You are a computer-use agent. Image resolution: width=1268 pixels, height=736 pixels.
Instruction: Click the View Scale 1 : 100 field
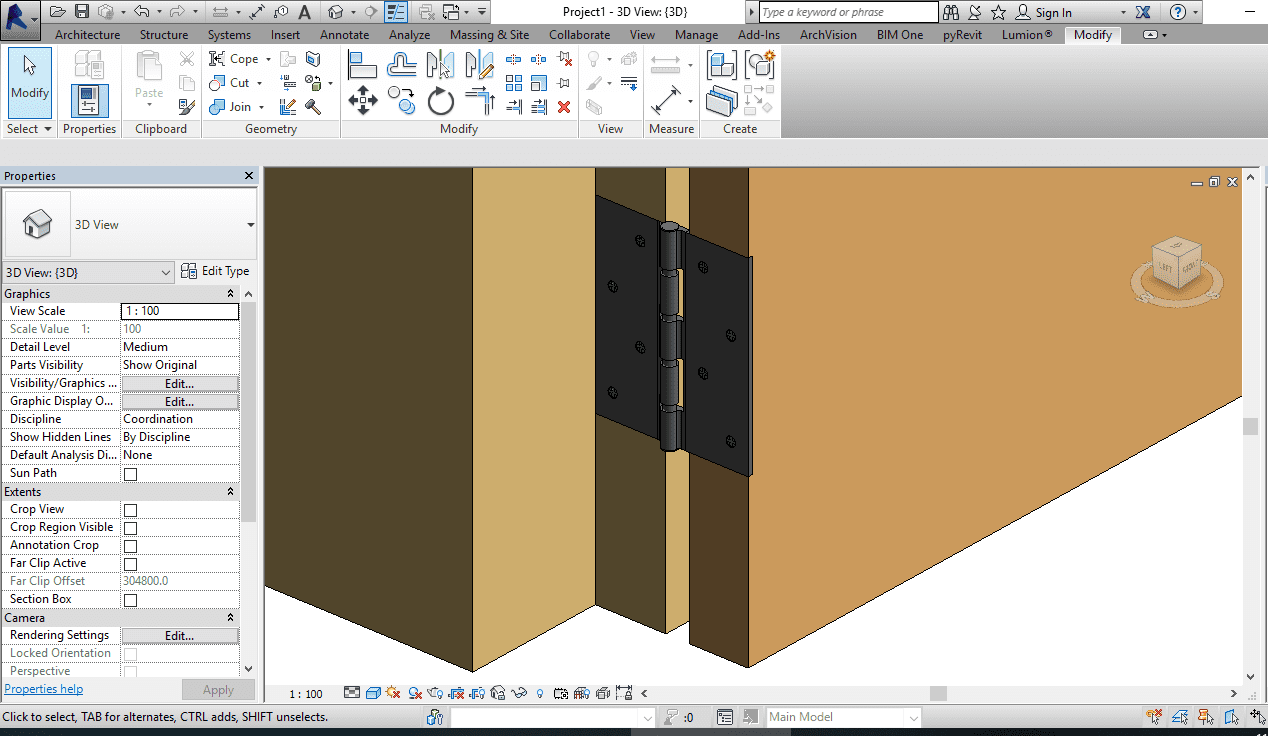tap(179, 311)
